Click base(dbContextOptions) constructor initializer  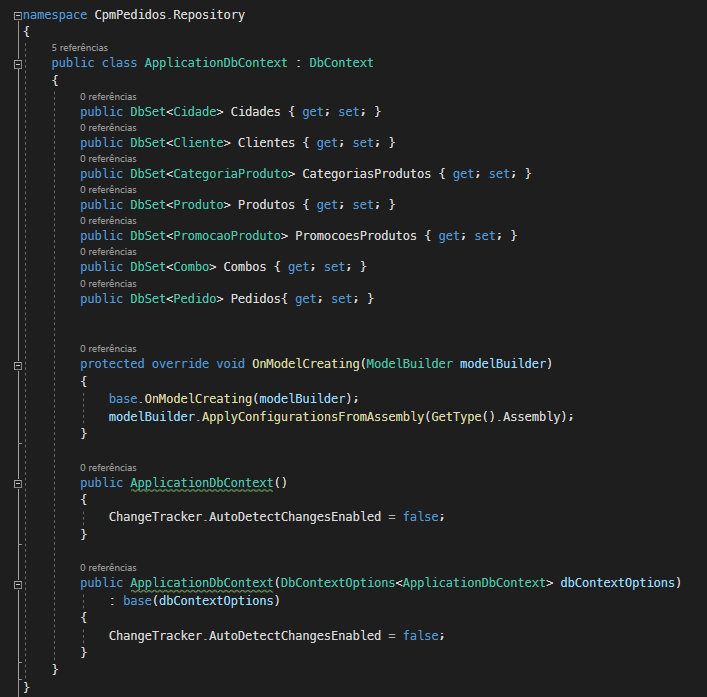(202, 601)
